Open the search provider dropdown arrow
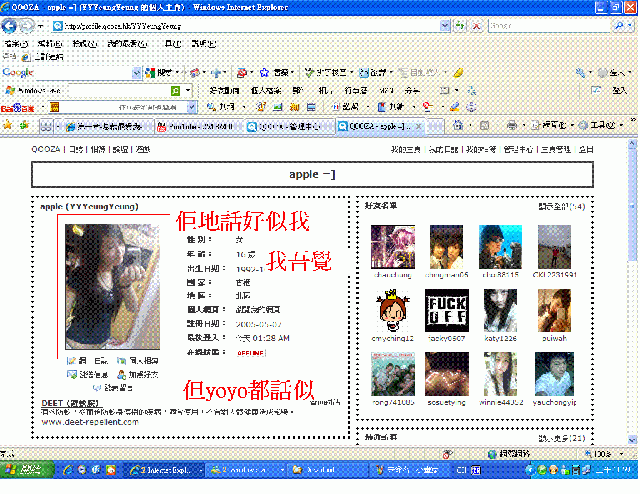640x494 pixels. click(x=630, y=26)
